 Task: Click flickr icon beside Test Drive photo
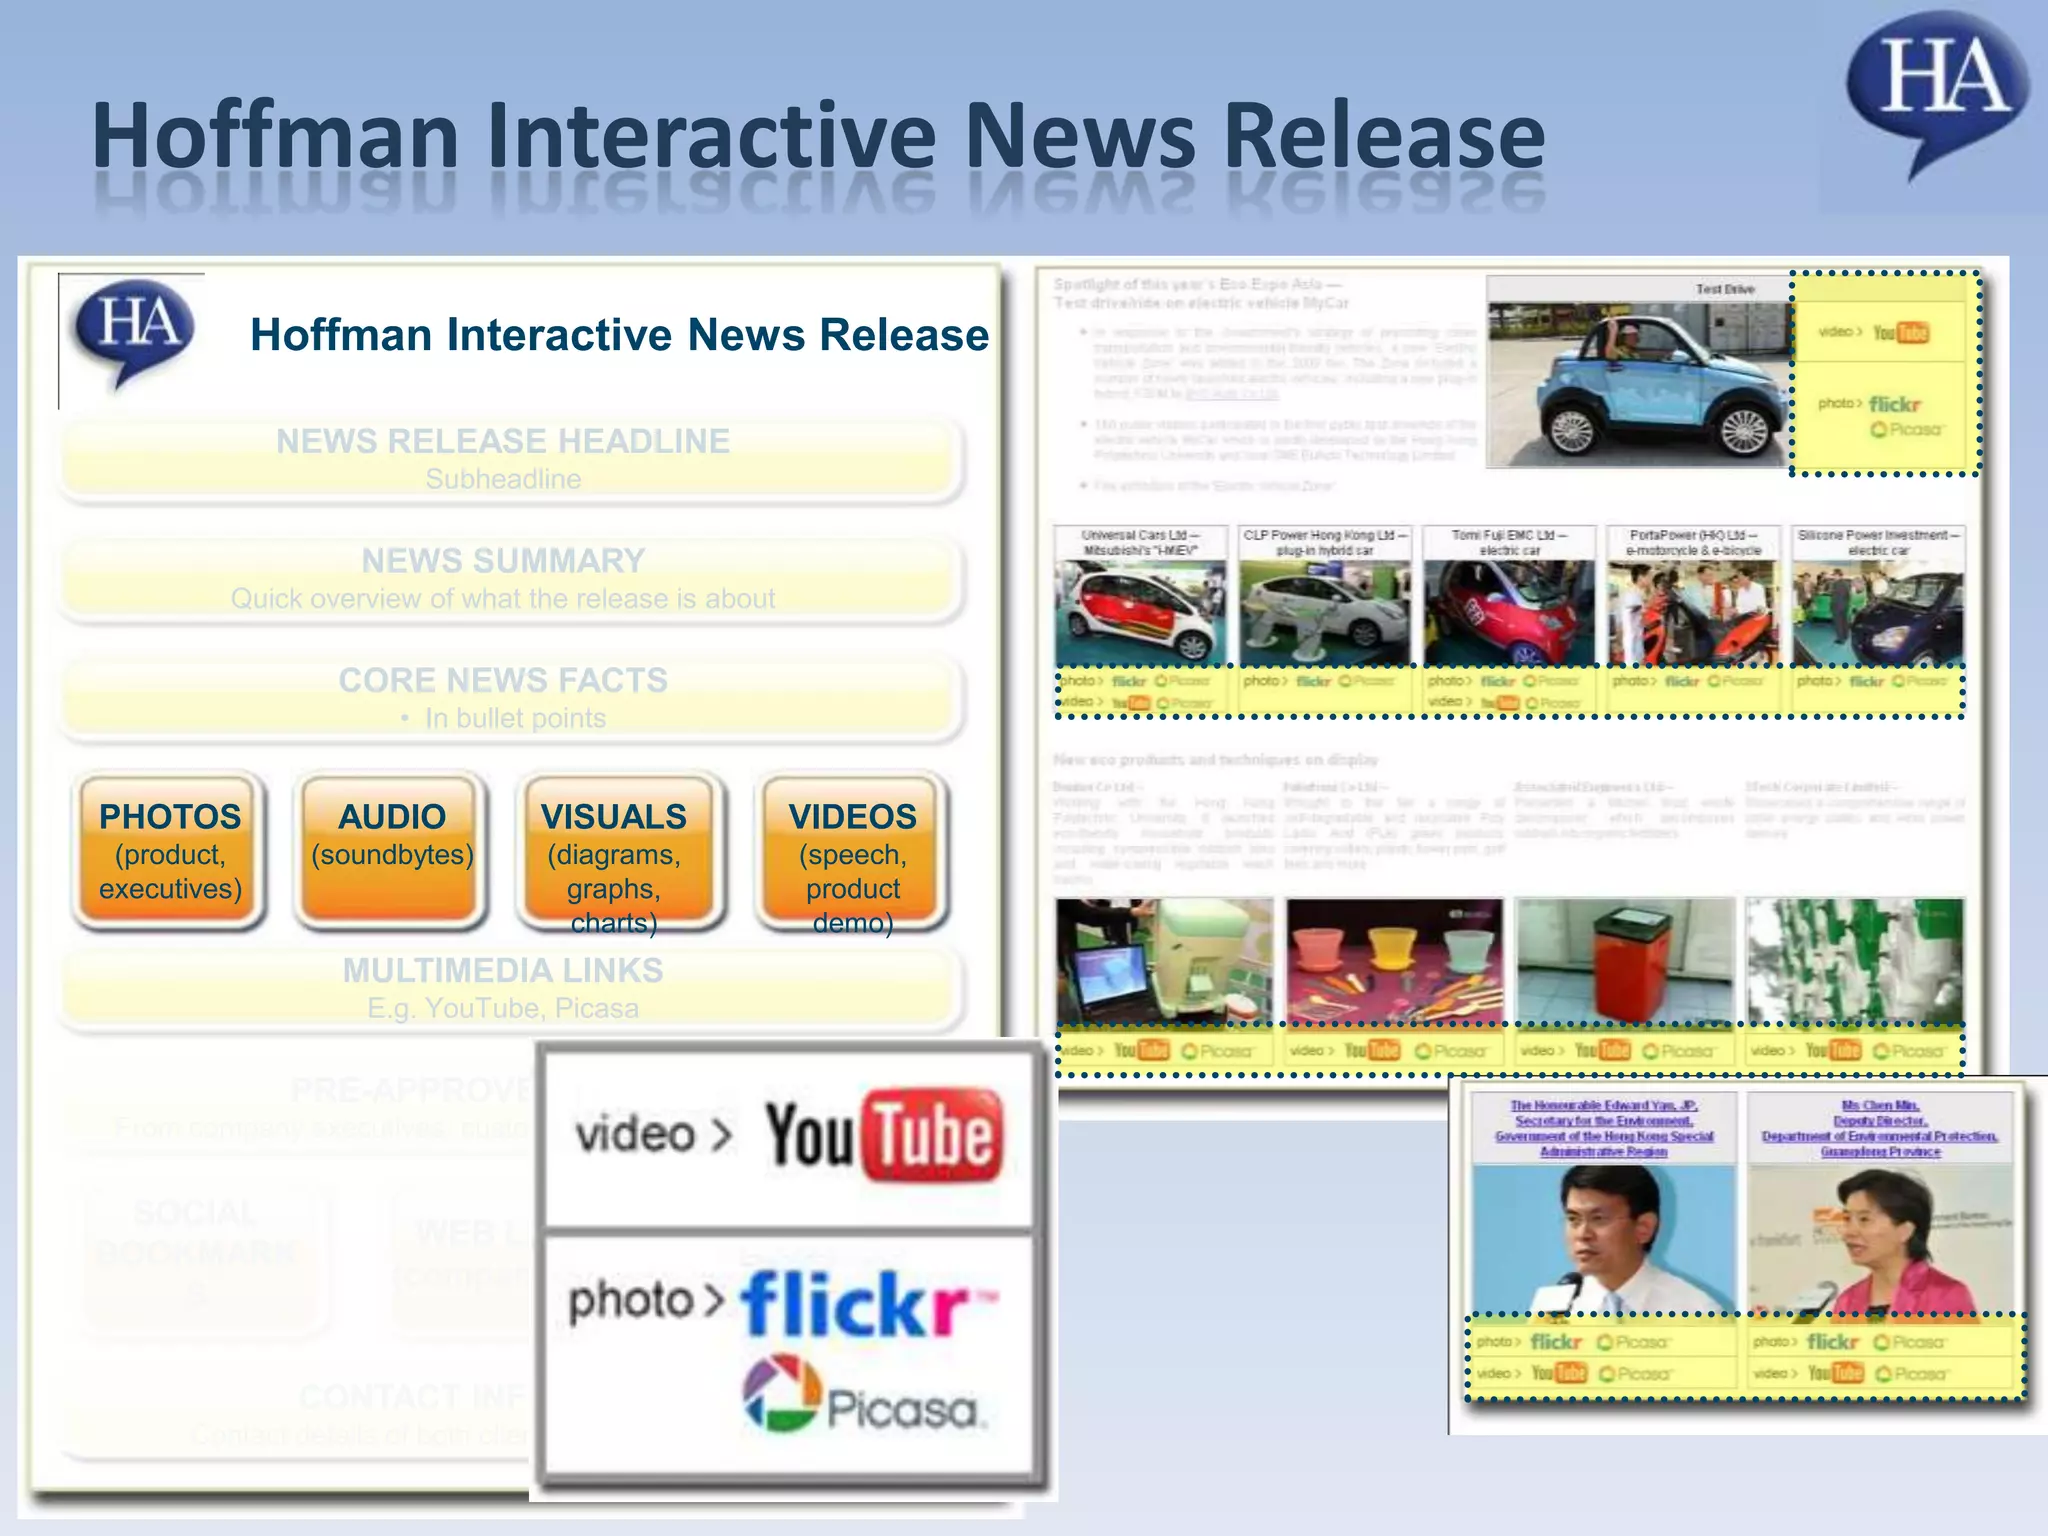coord(1894,404)
